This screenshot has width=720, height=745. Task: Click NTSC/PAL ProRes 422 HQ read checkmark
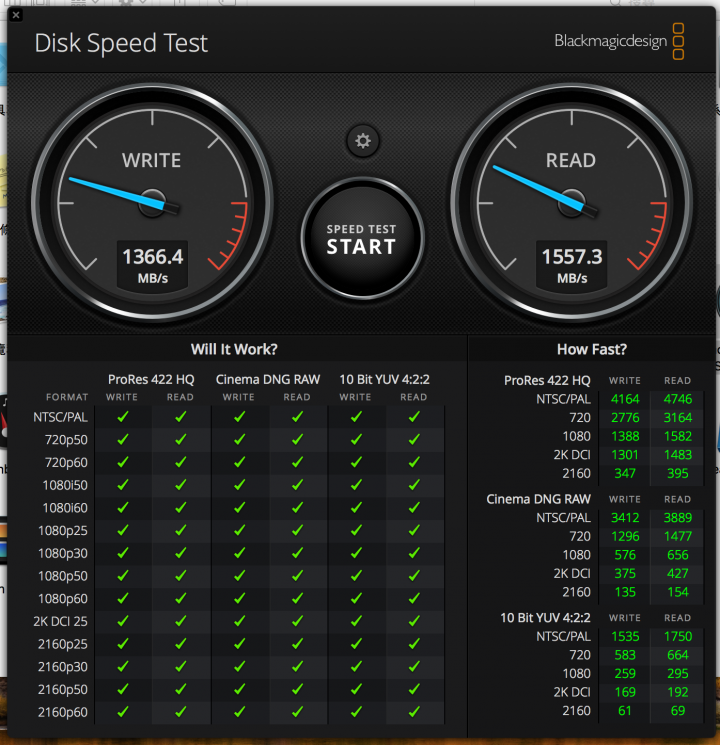(181, 417)
